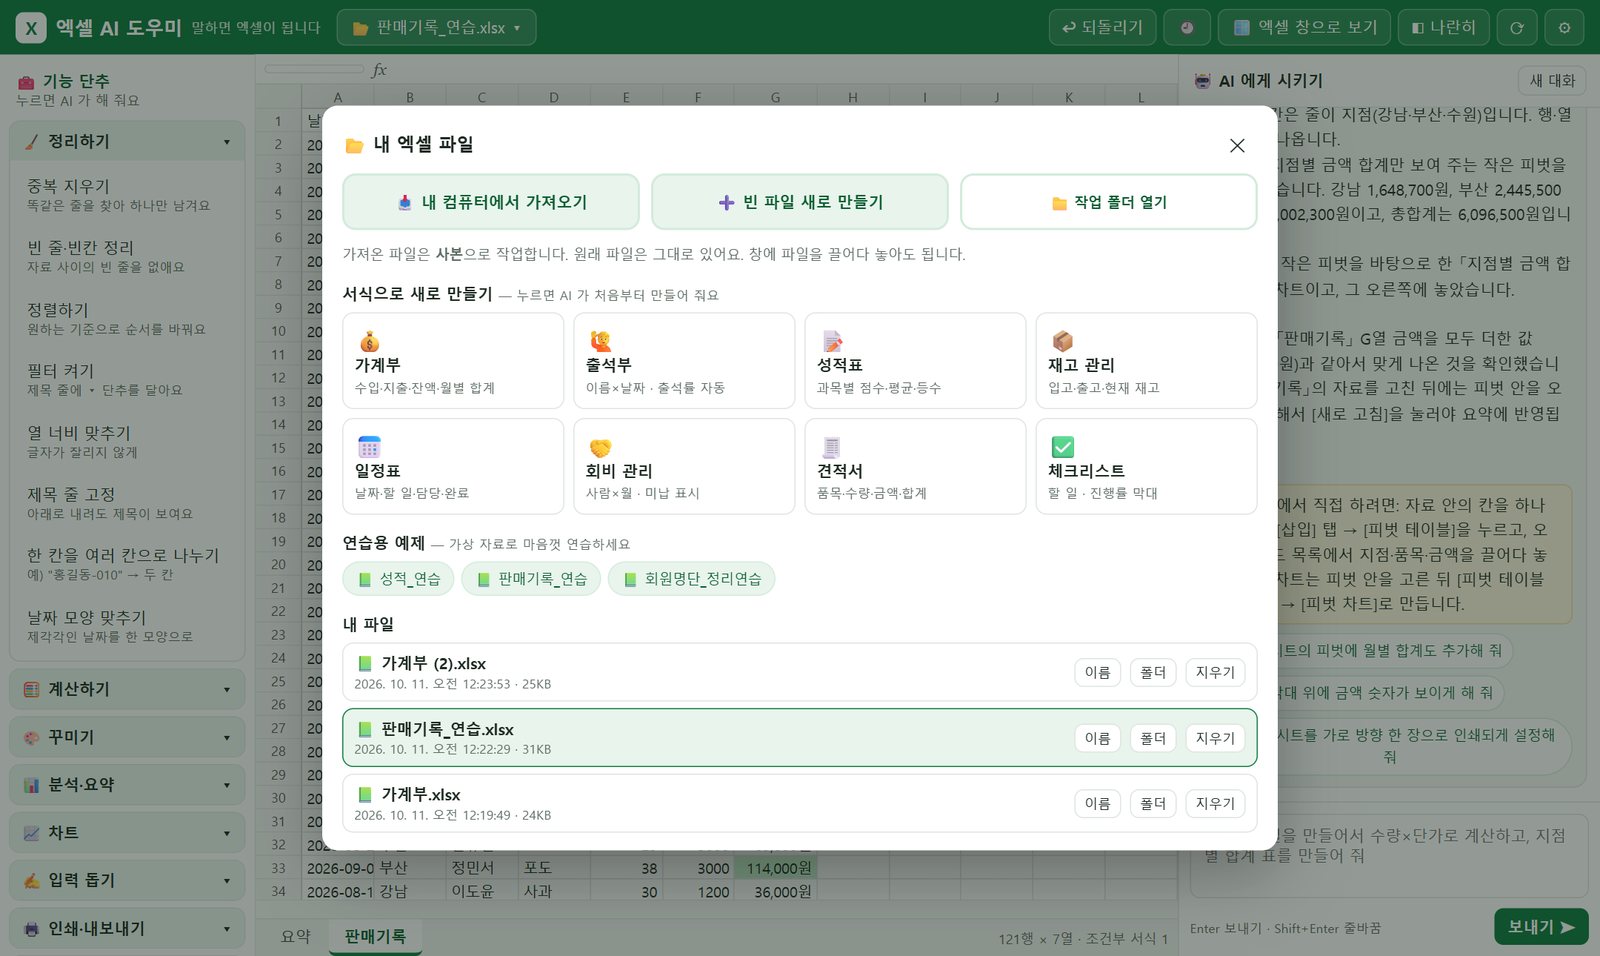Click 지우기 for 가계부 (2).xlsx
Viewport: 1600px width, 956px height.
pos(1215,673)
